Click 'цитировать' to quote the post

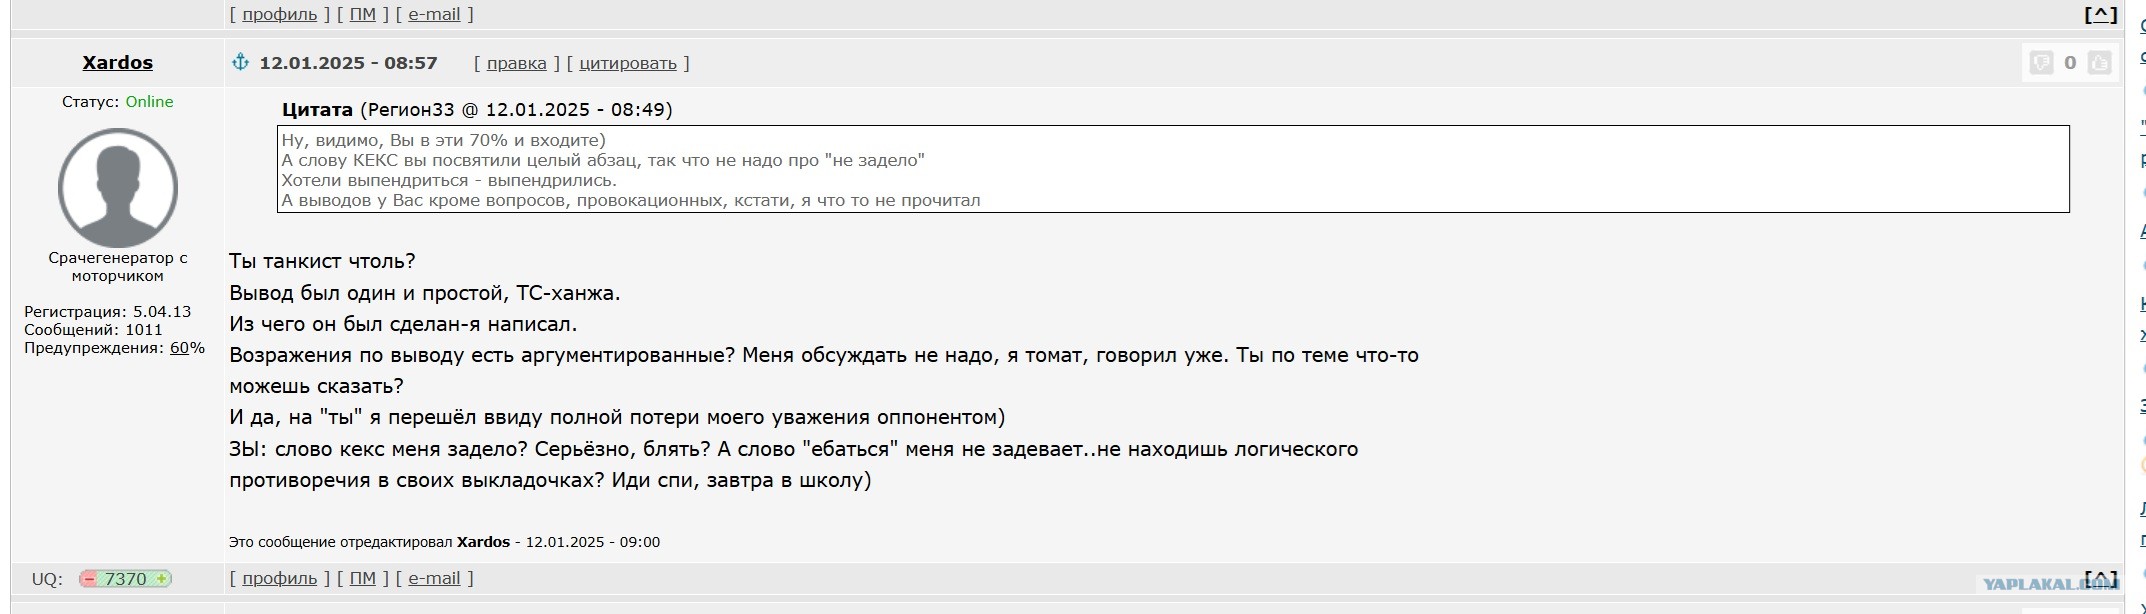[628, 63]
